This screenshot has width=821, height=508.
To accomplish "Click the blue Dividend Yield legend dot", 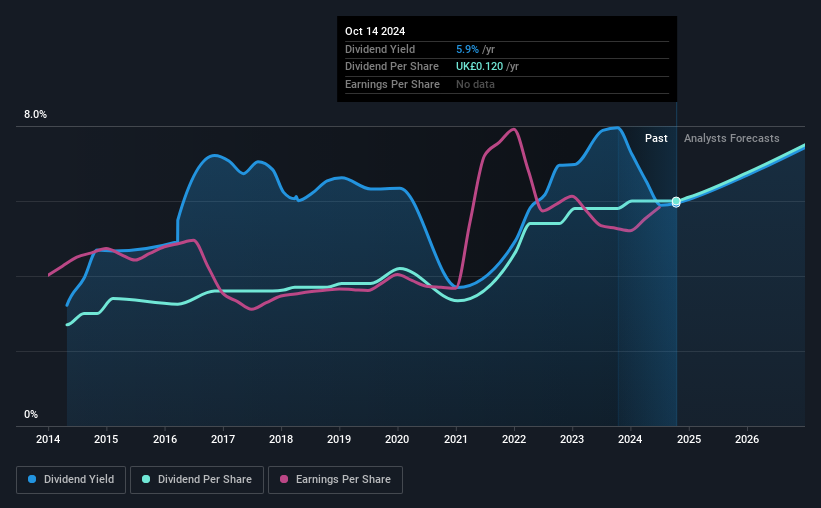I will (32, 479).
